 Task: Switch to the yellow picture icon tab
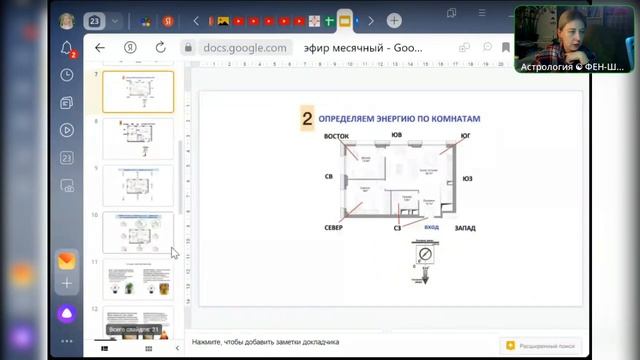click(x=223, y=21)
